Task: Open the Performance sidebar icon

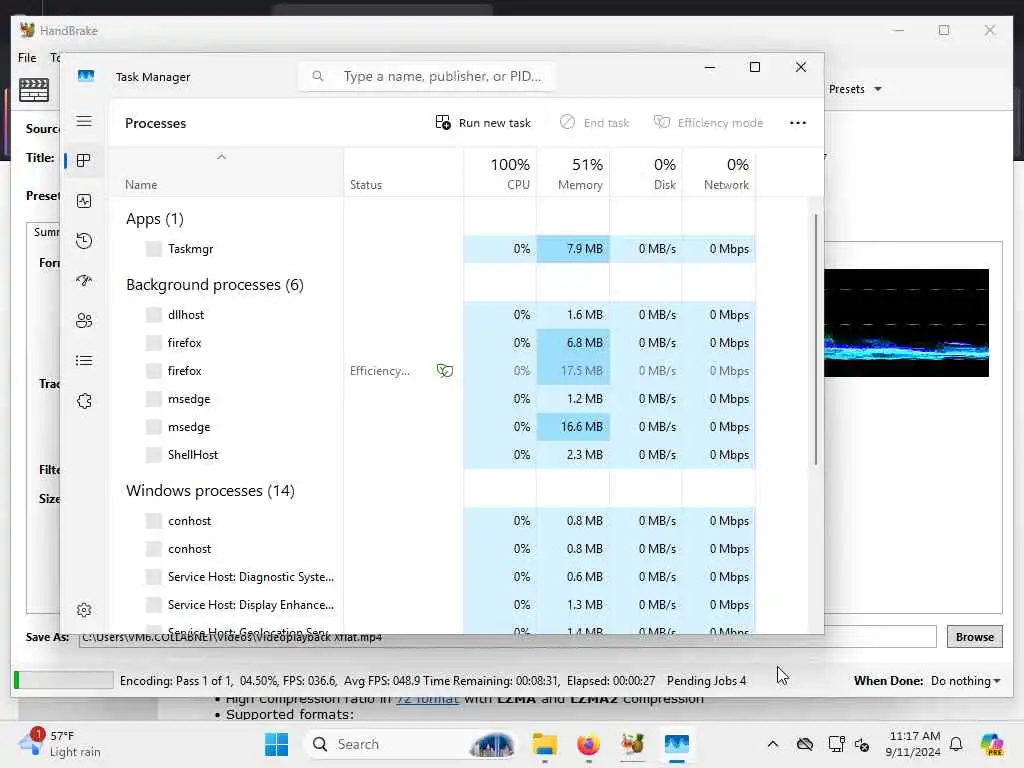Action: click(x=84, y=200)
